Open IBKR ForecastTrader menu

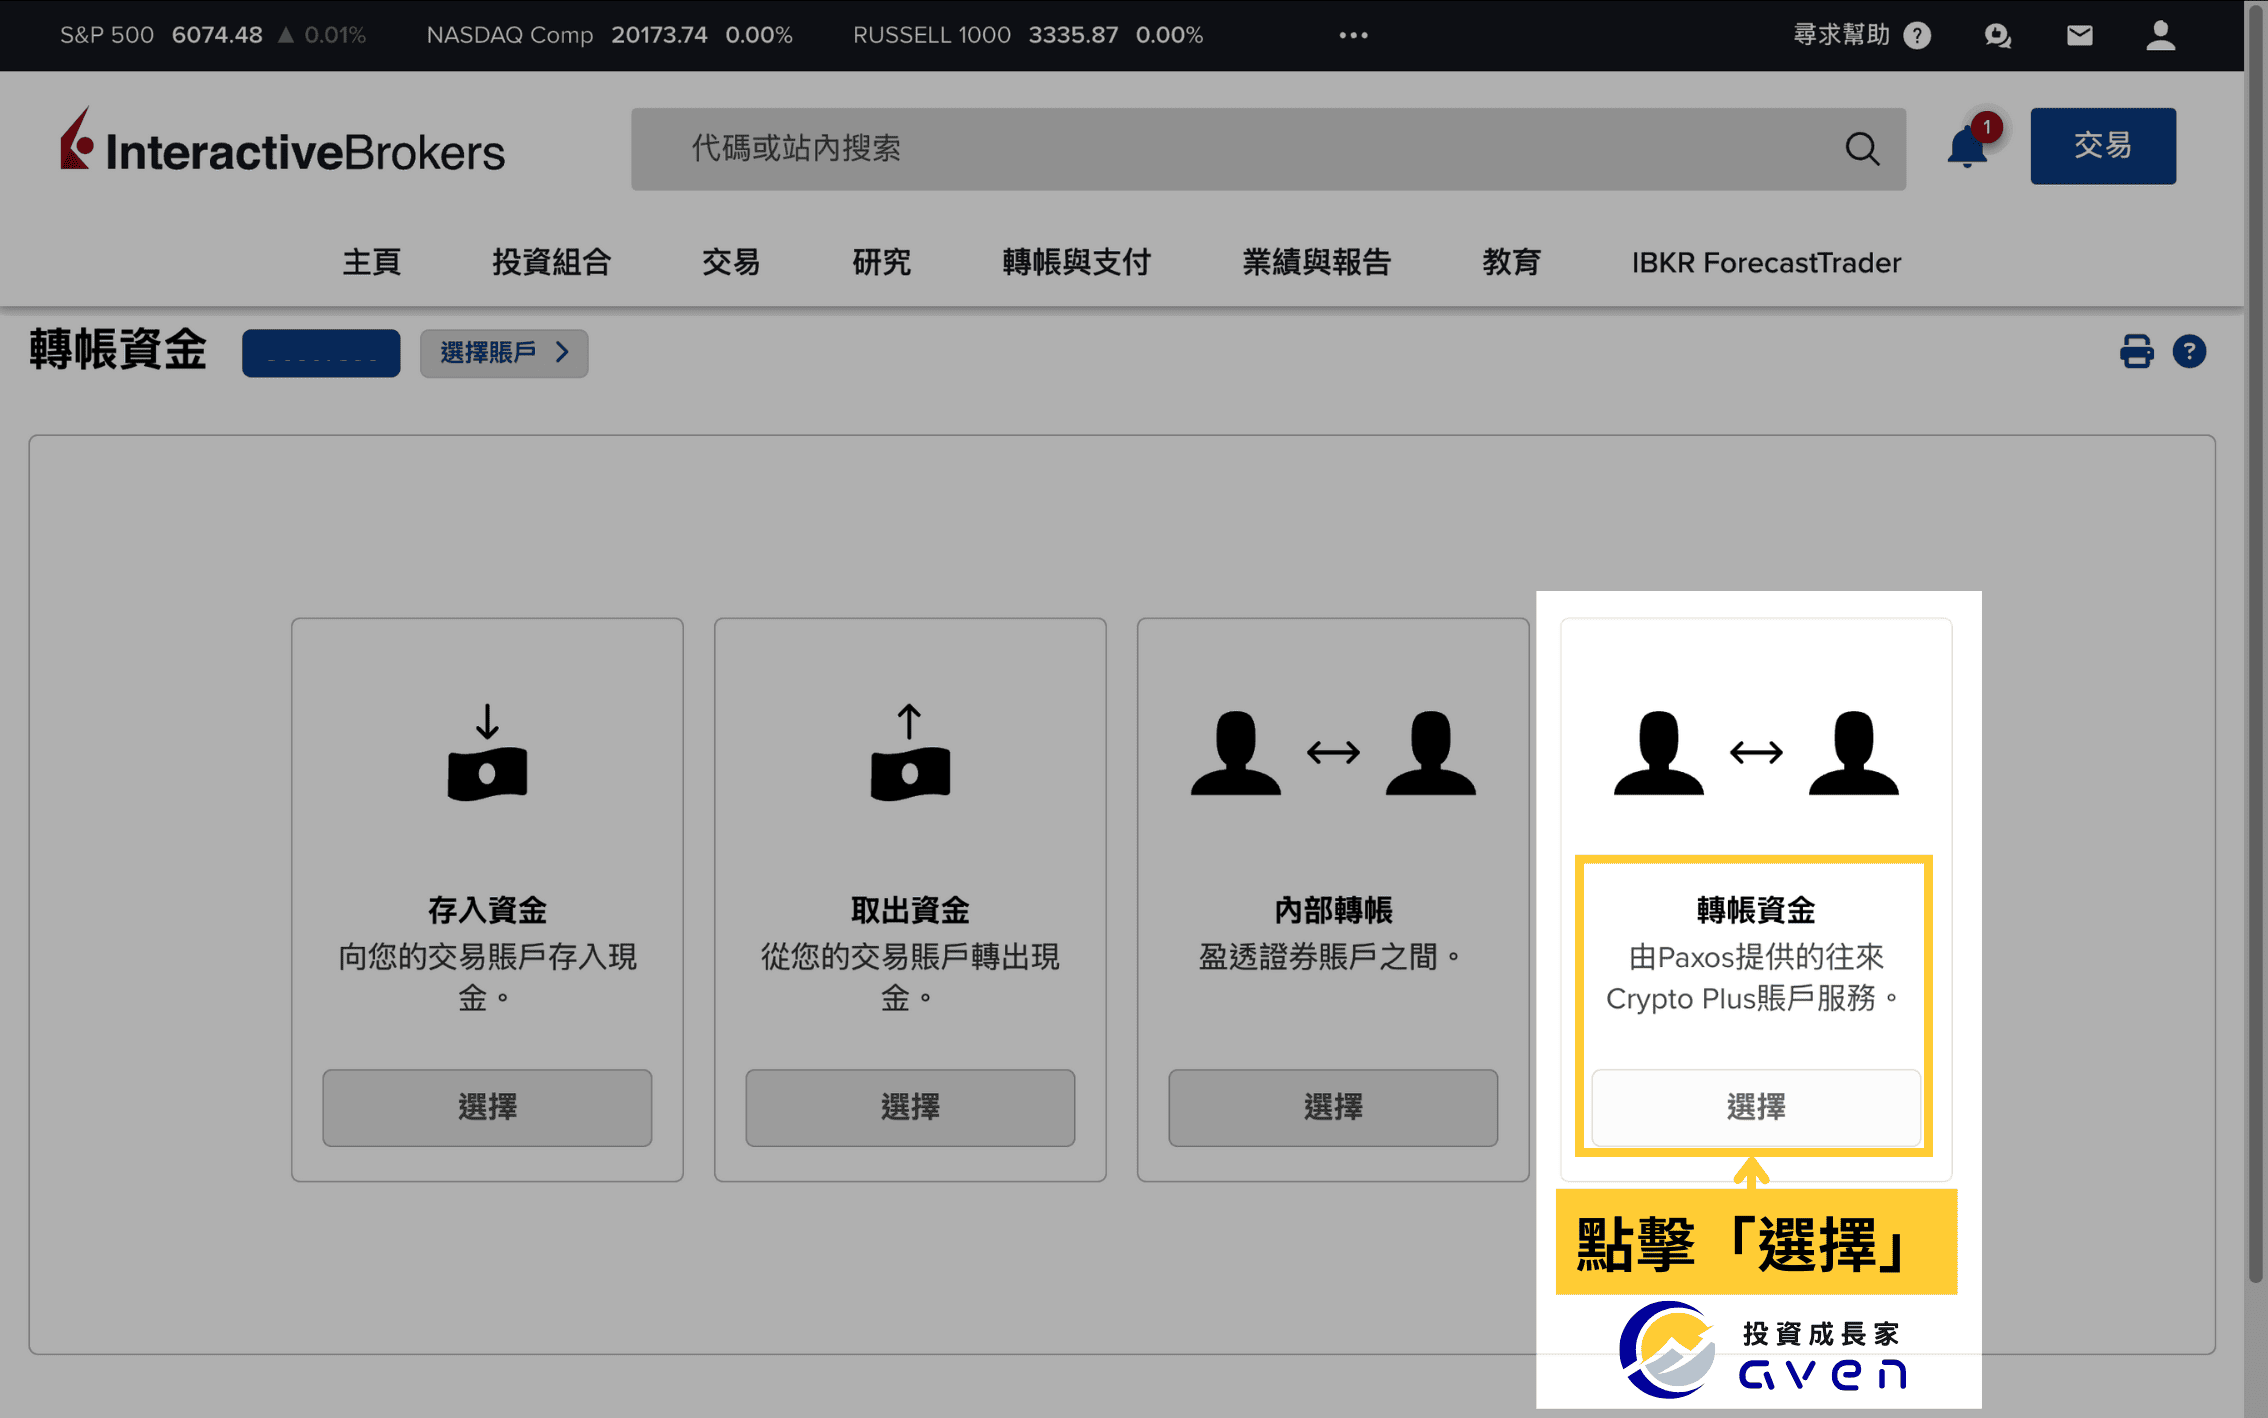pyautogui.click(x=1766, y=262)
